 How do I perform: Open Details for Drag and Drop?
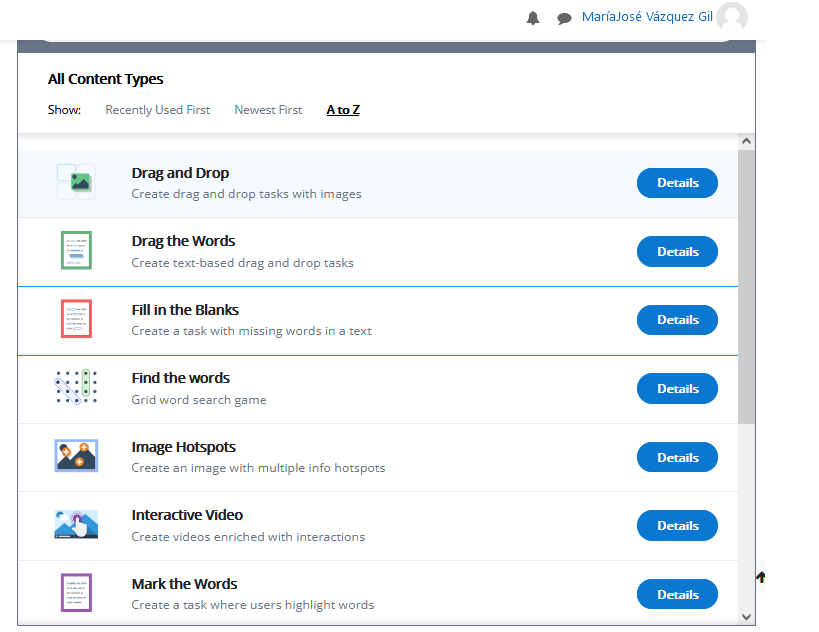tap(677, 183)
